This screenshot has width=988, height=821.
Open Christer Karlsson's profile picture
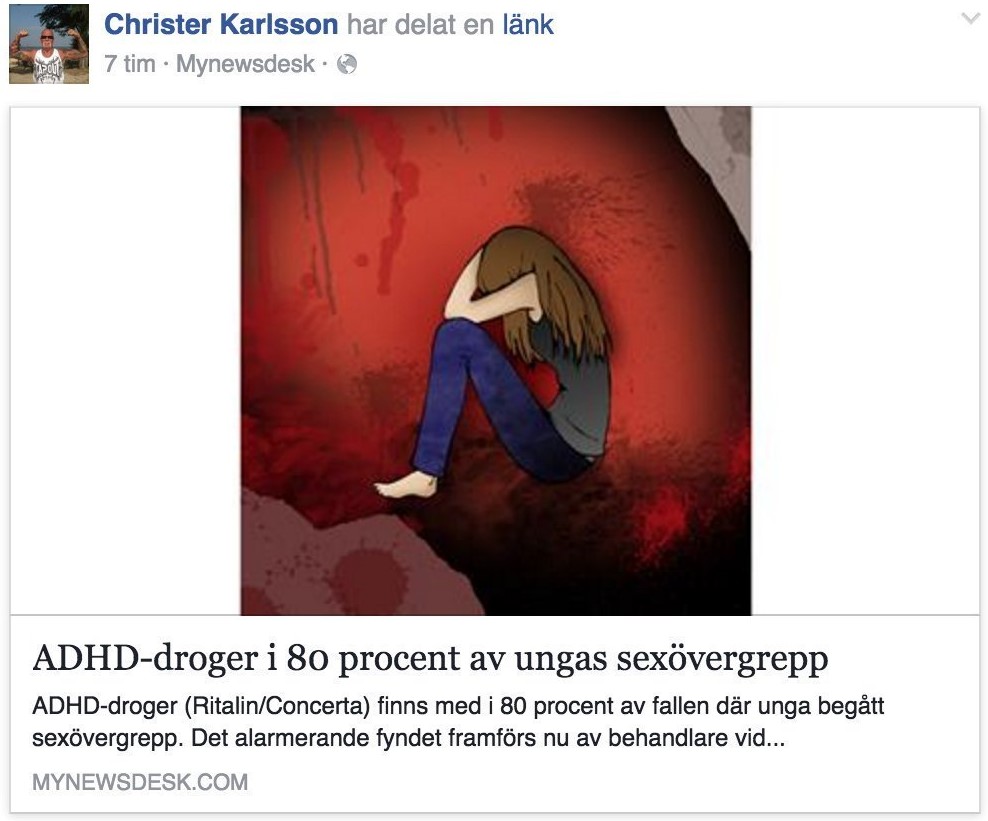coord(49,44)
